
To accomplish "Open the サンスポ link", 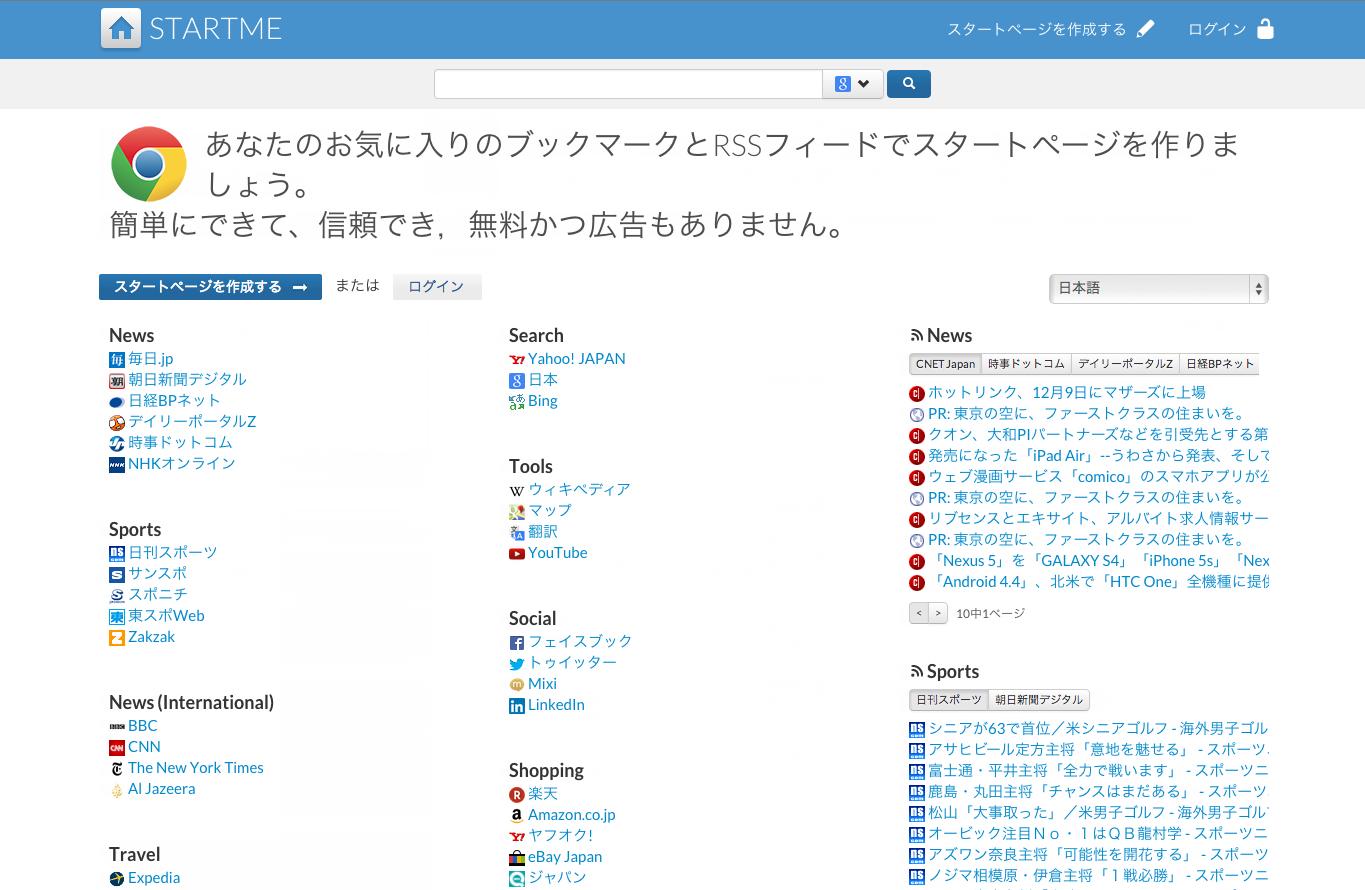I will coord(157,573).
